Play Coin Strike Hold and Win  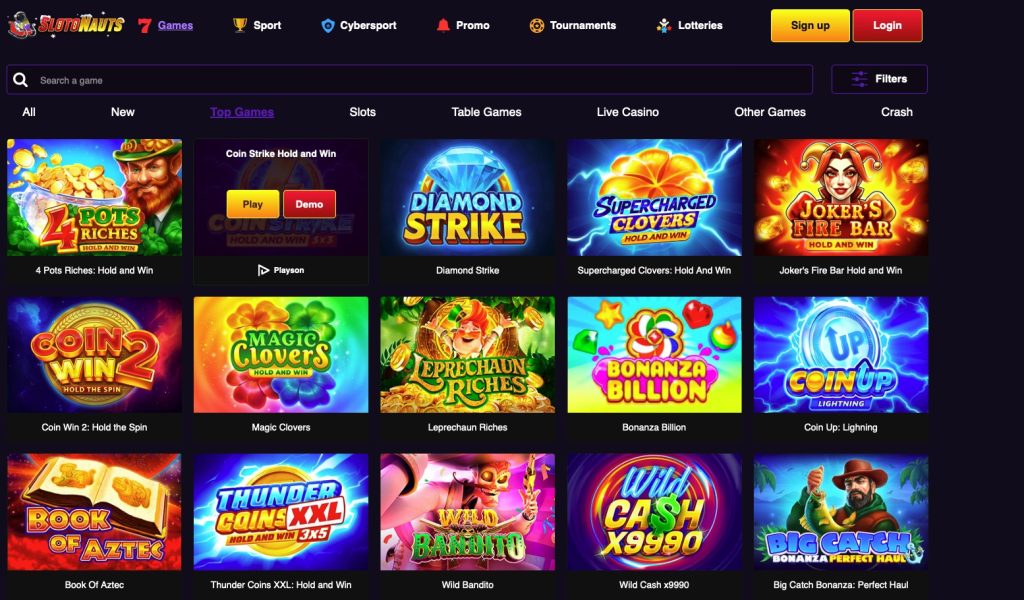[253, 204]
